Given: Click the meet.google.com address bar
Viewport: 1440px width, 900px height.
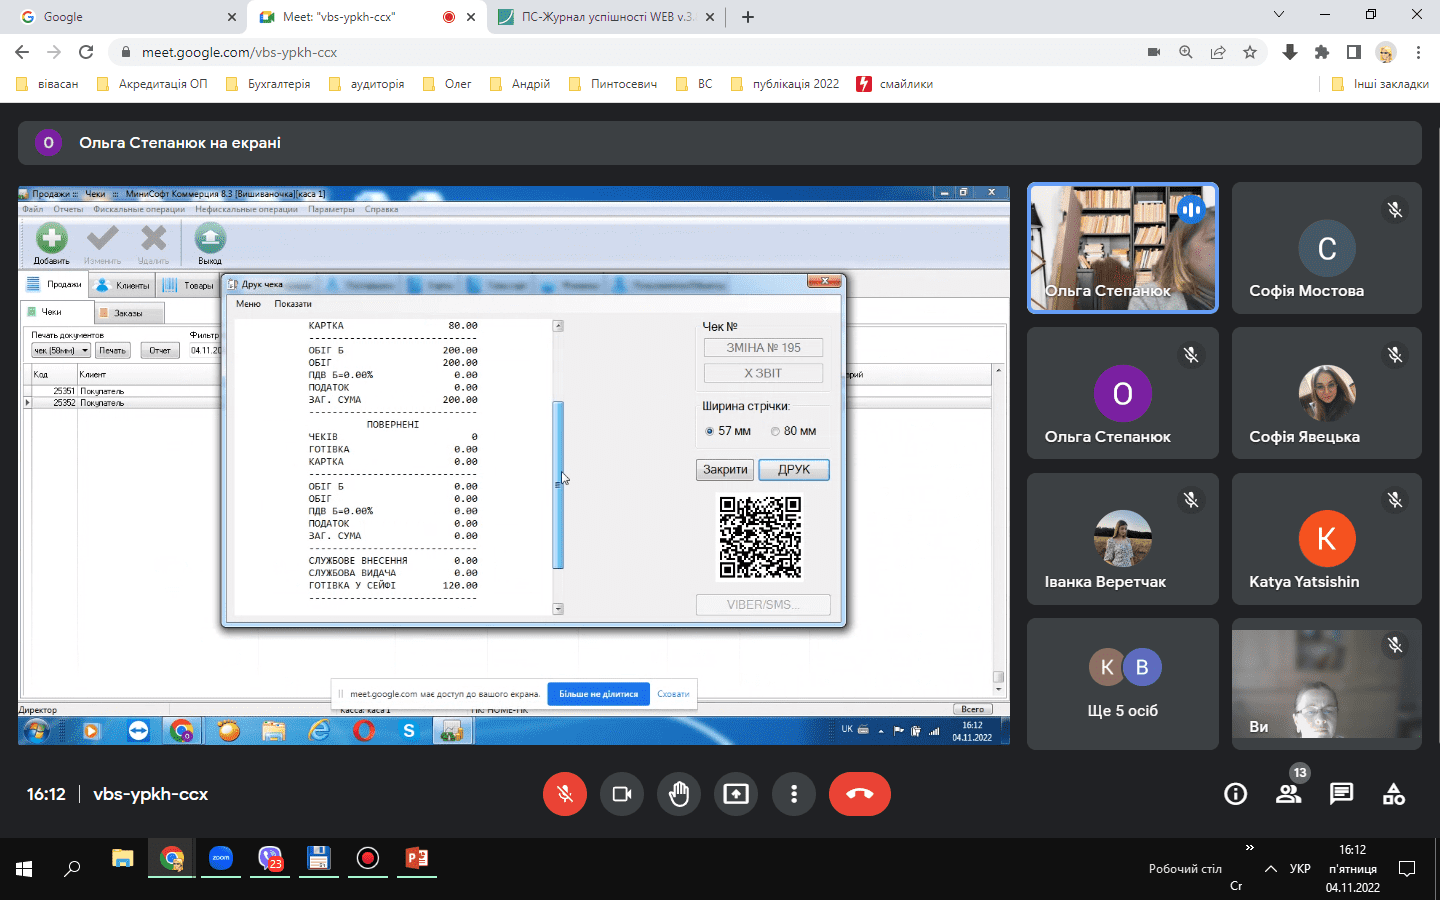Looking at the screenshot, I should pos(600,52).
